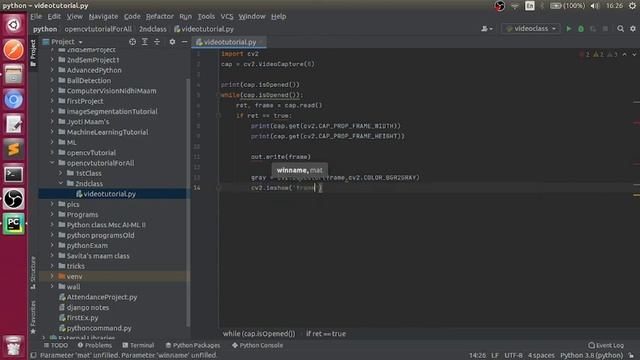640x360 pixels.
Task: Collapse all in Project panel
Action: [157, 42]
